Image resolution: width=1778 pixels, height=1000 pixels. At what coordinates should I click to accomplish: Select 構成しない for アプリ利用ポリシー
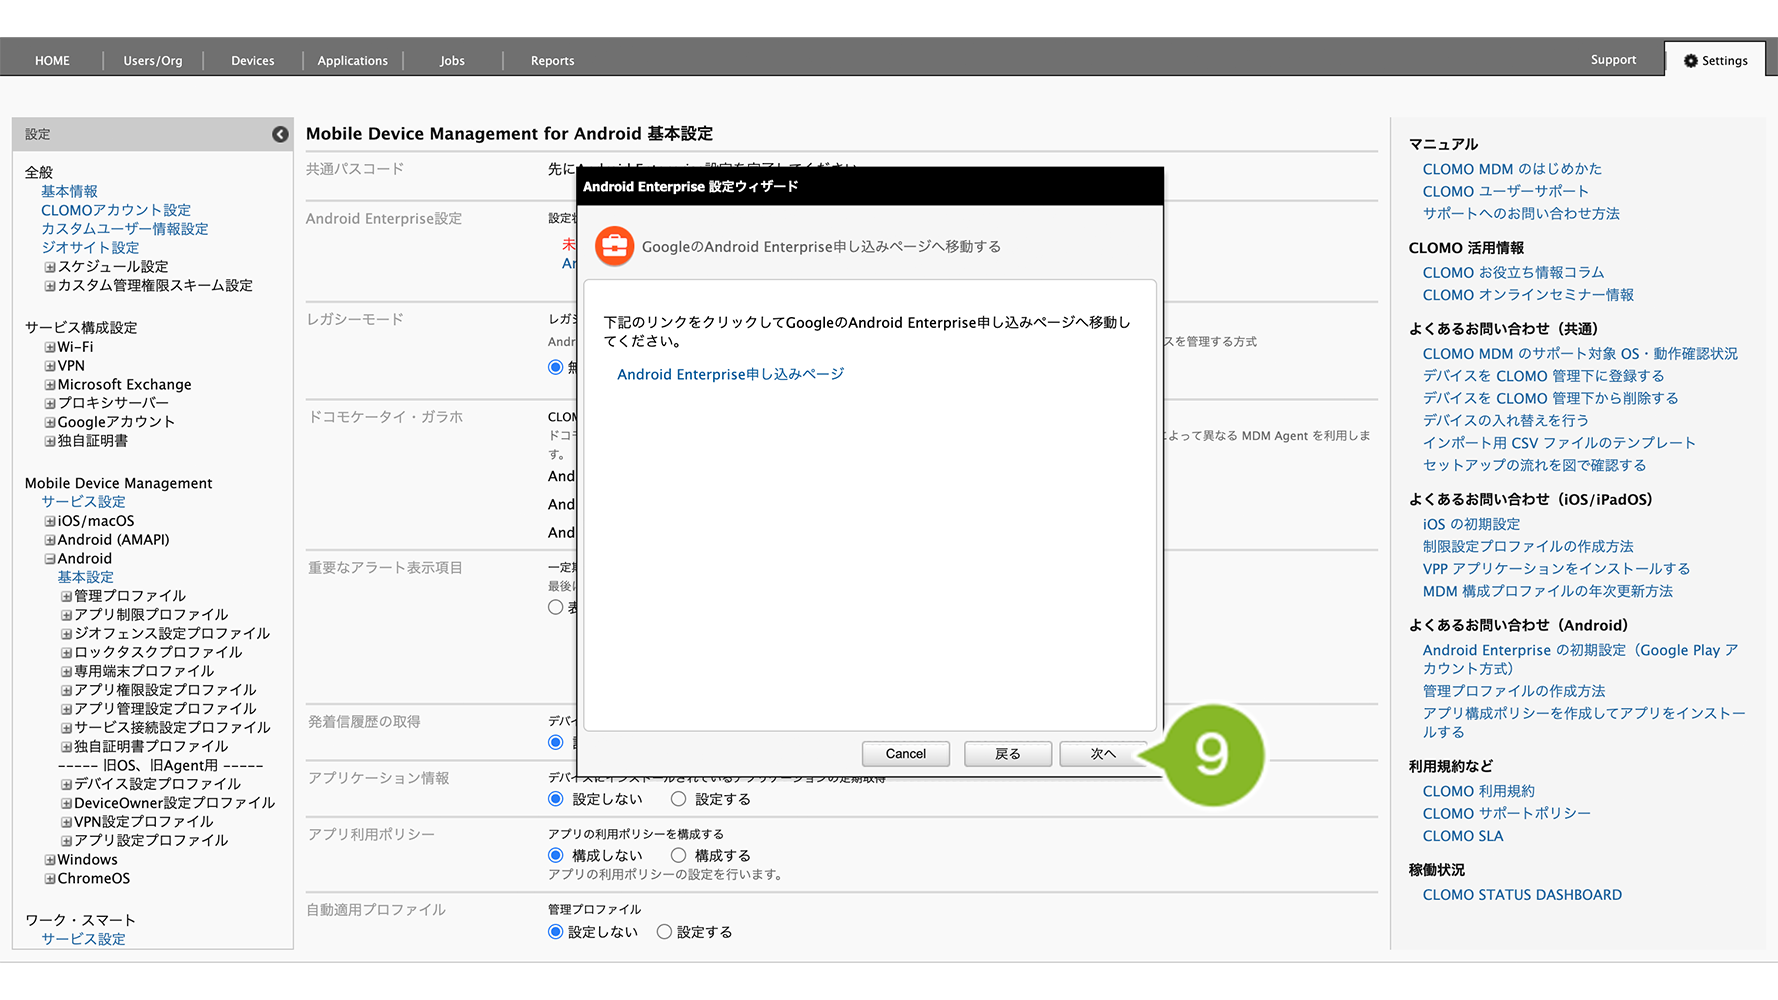556,855
